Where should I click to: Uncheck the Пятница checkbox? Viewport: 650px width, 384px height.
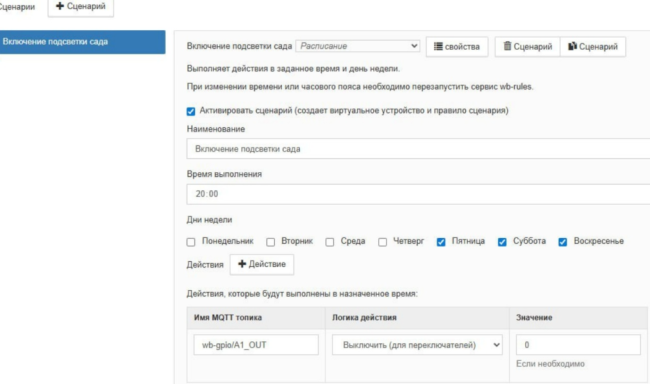[x=441, y=242]
